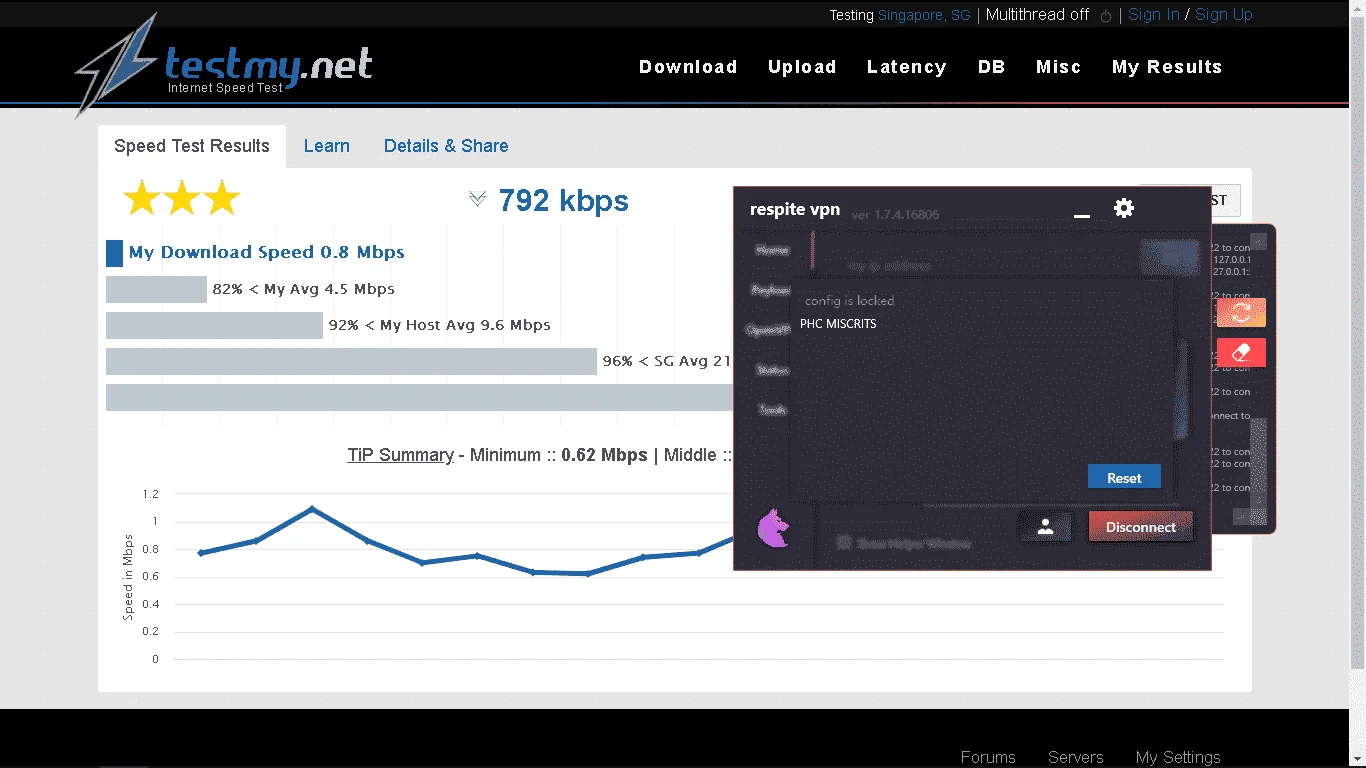Click the PHC MISCRITS config text
Screen dimensions: 1366x768
click(x=838, y=324)
